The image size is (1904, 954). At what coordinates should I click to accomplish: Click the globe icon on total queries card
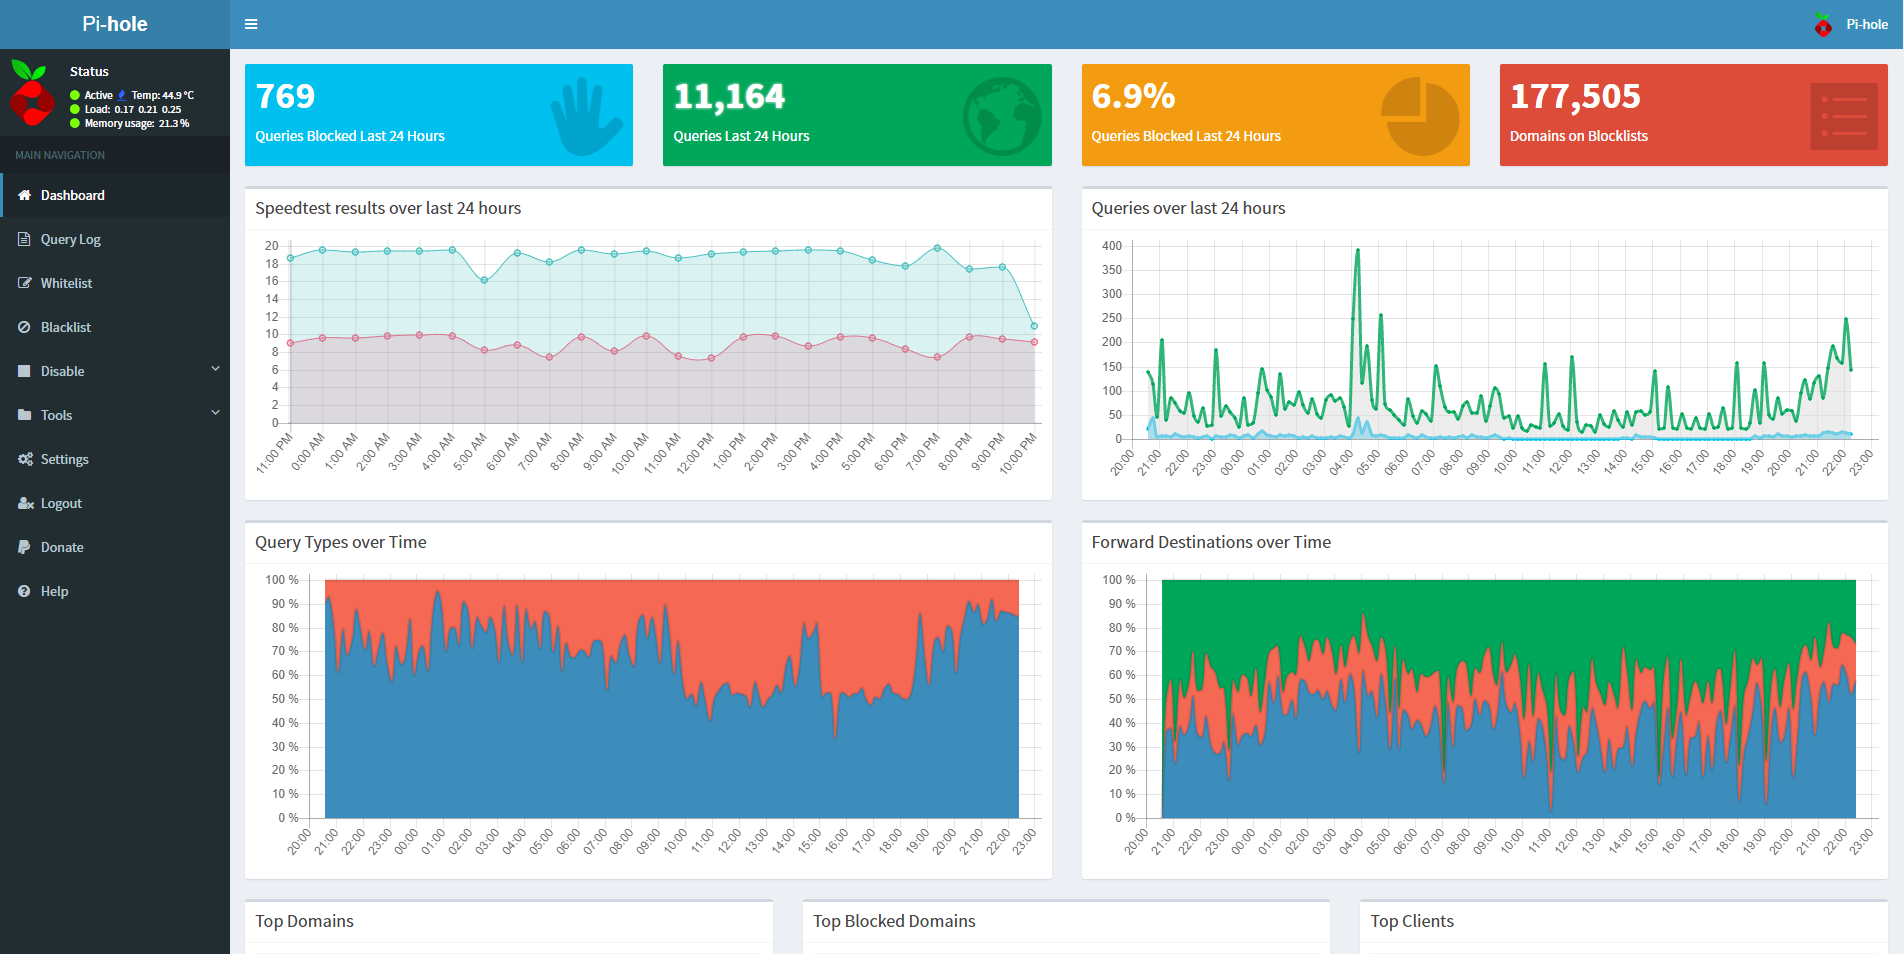pyautogui.click(x=1002, y=116)
